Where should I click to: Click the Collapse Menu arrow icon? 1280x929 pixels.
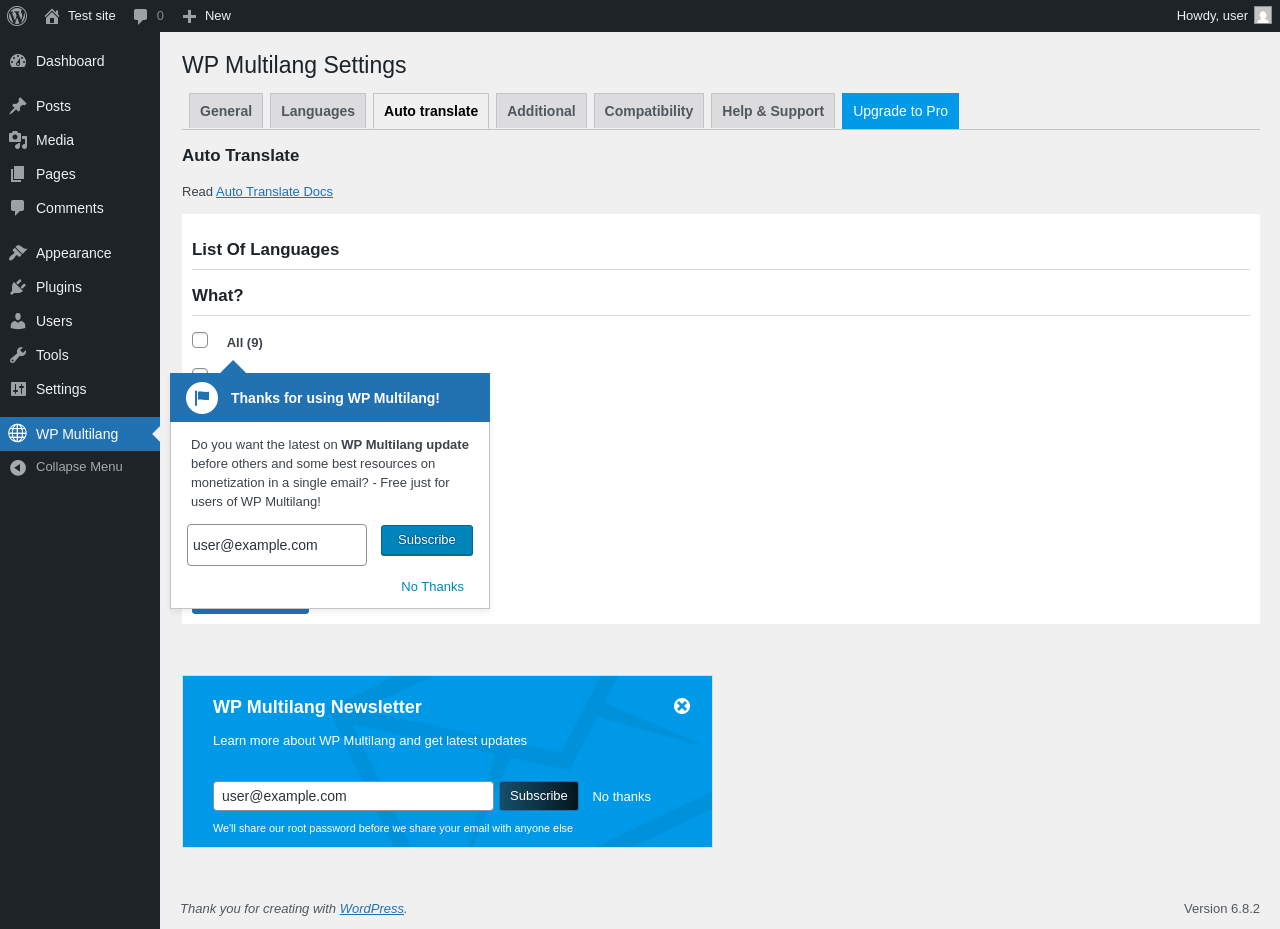coord(18,467)
